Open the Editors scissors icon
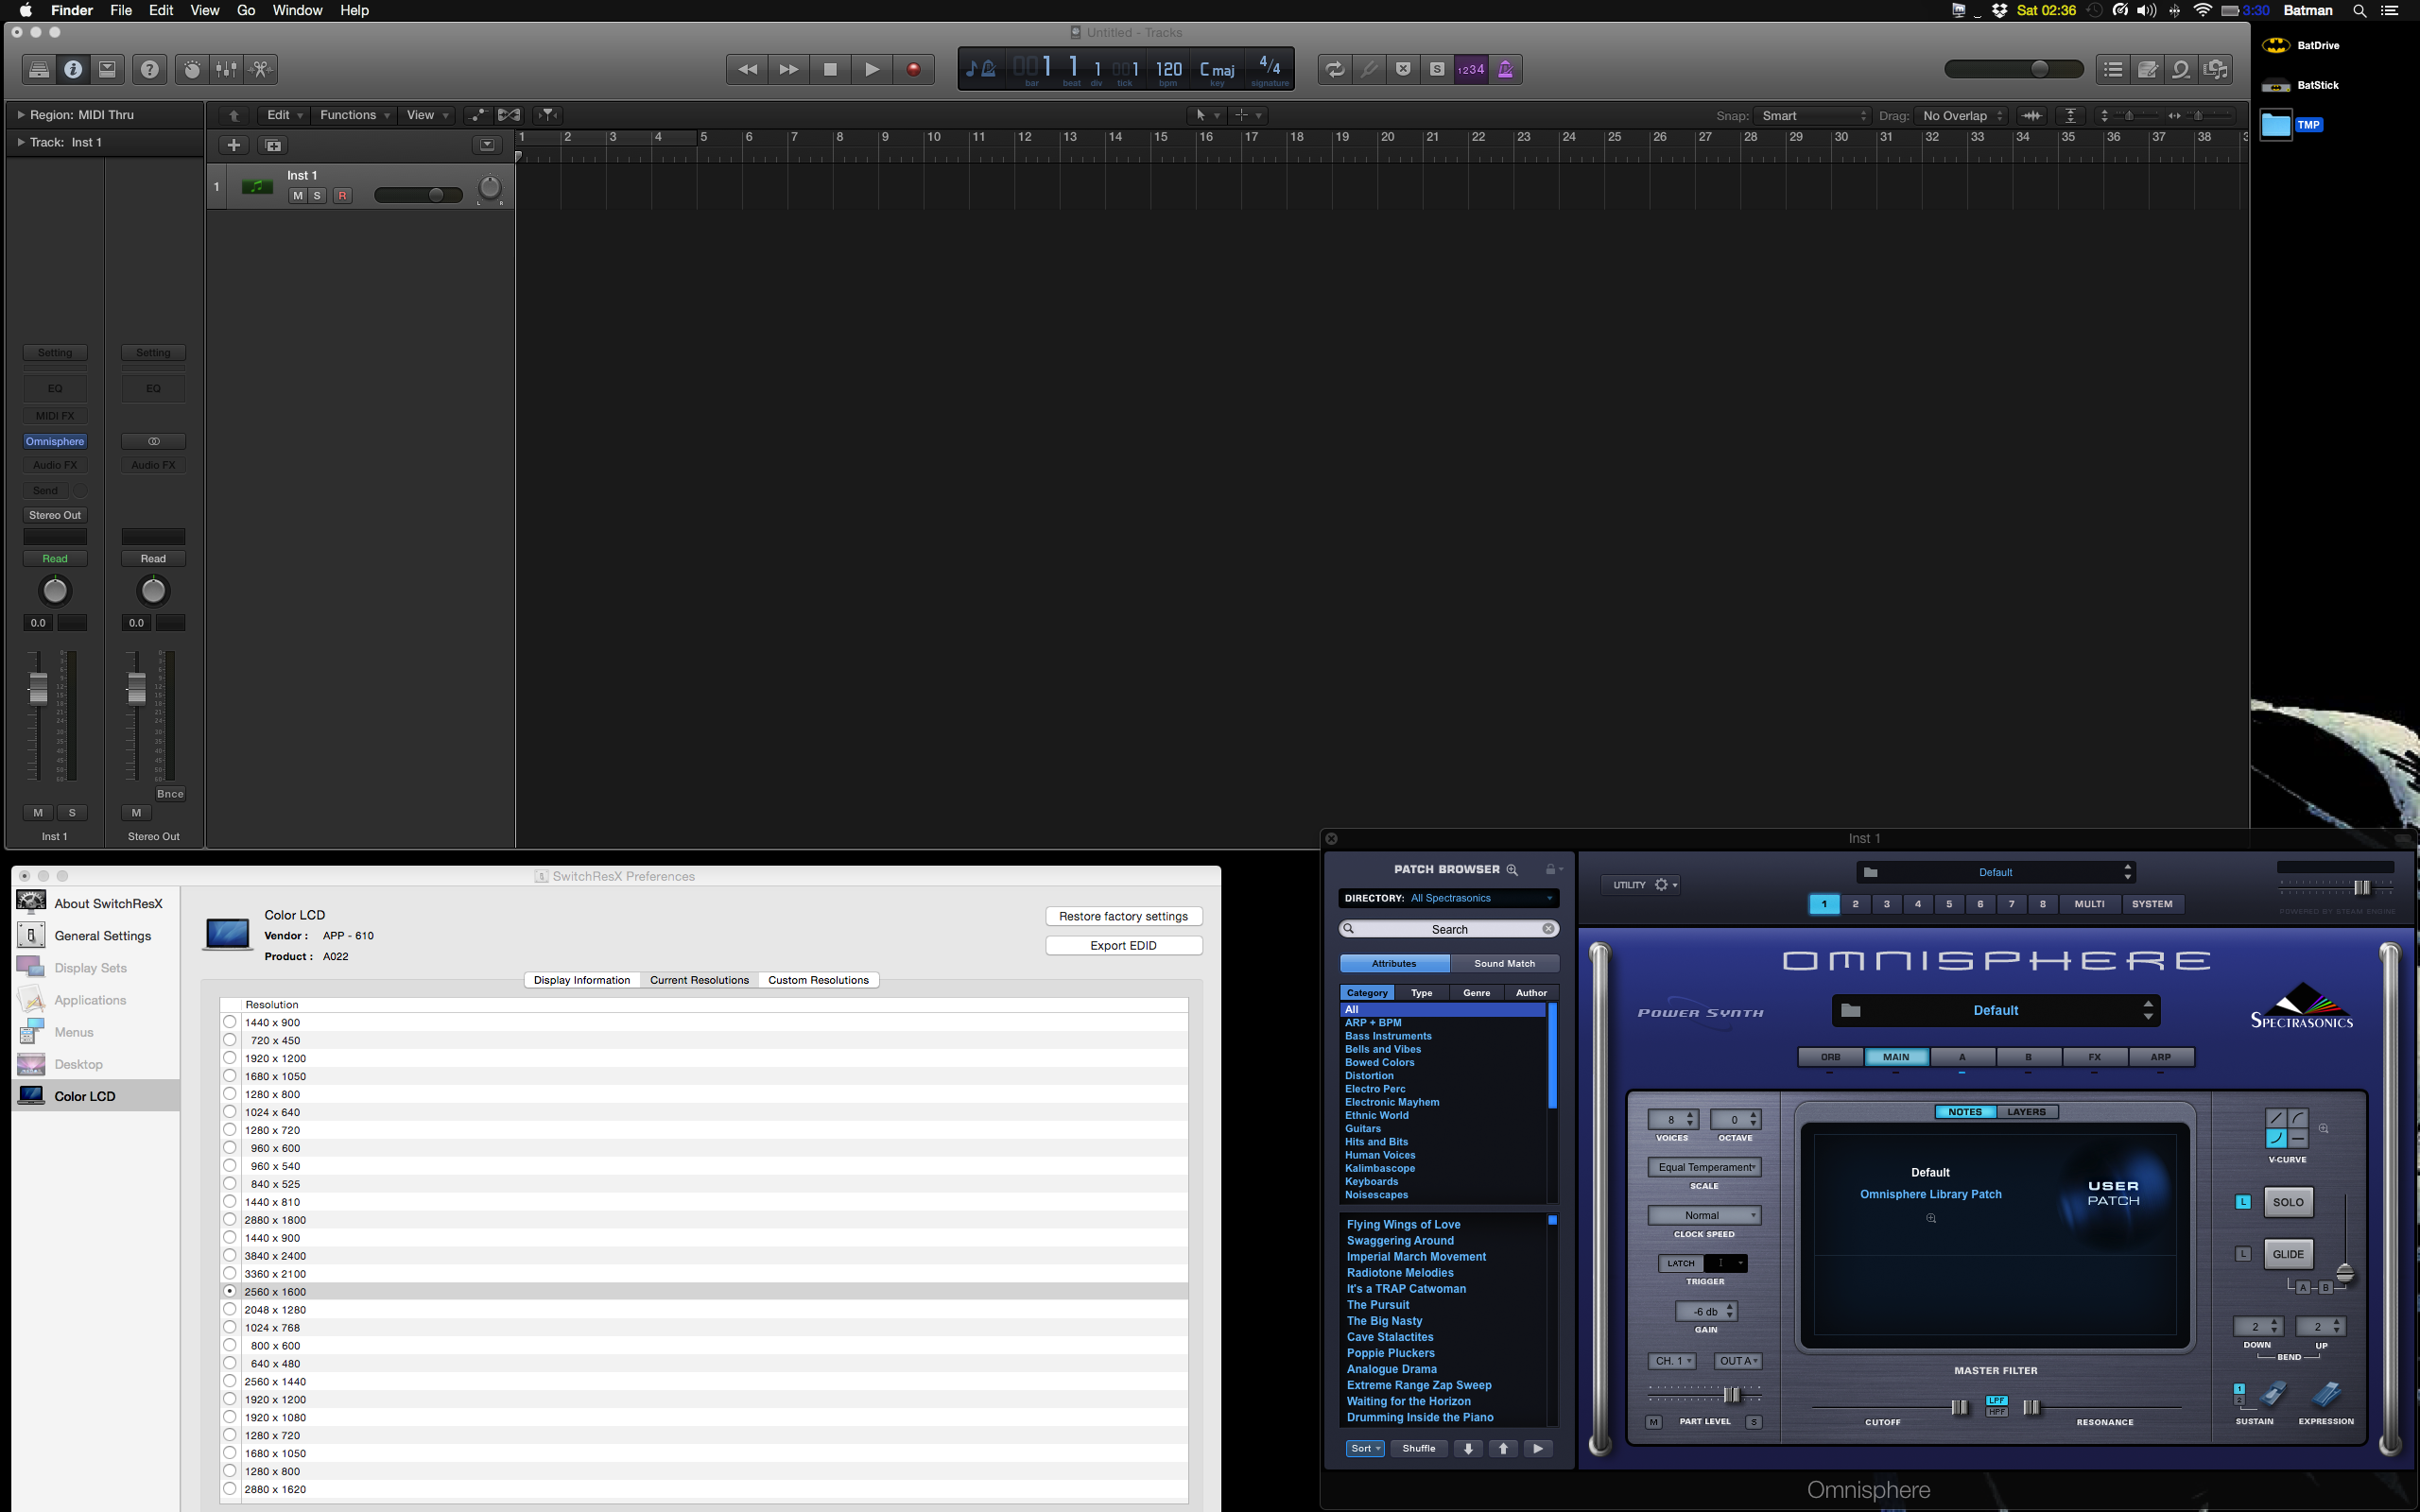 (261, 69)
